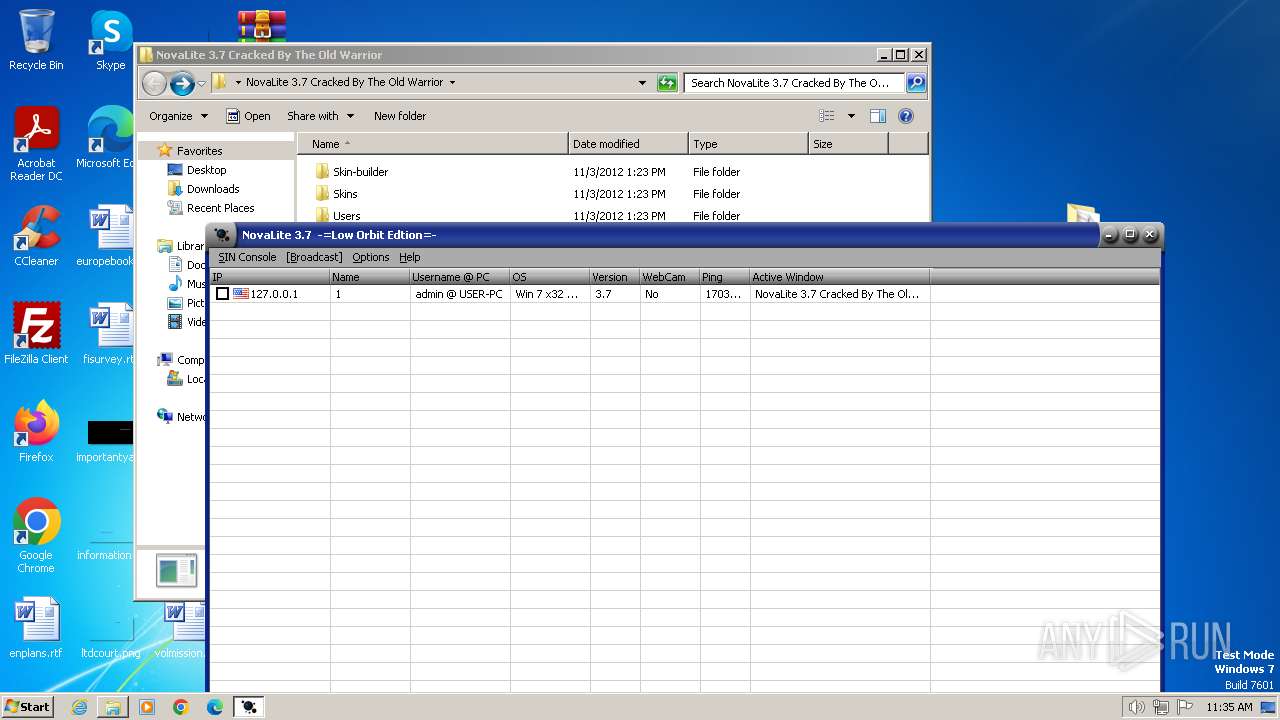Sort by Ping column header
Screen dimensions: 1280x720
tap(724, 277)
